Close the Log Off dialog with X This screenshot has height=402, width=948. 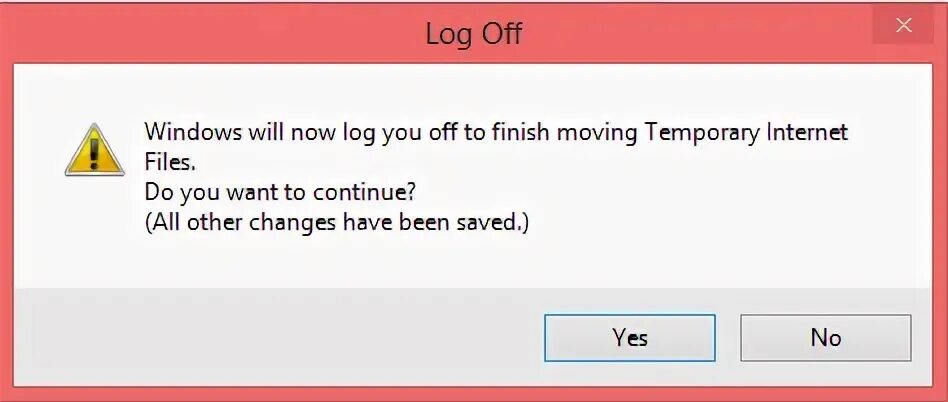pyautogui.click(x=903, y=25)
